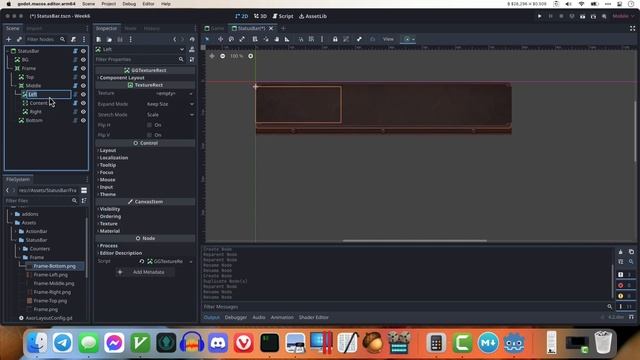Click the 100 % zoom reset button
This screenshot has width=640, height=360.
pos(236,56)
